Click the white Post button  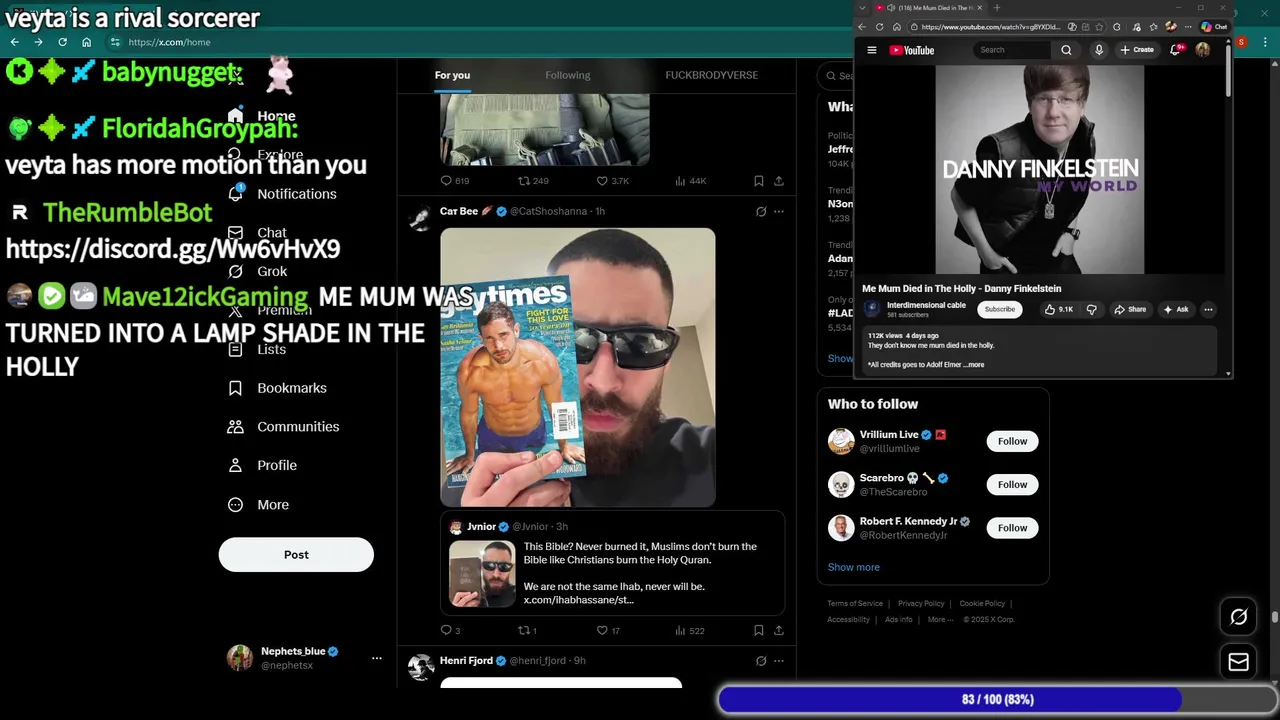(x=296, y=555)
